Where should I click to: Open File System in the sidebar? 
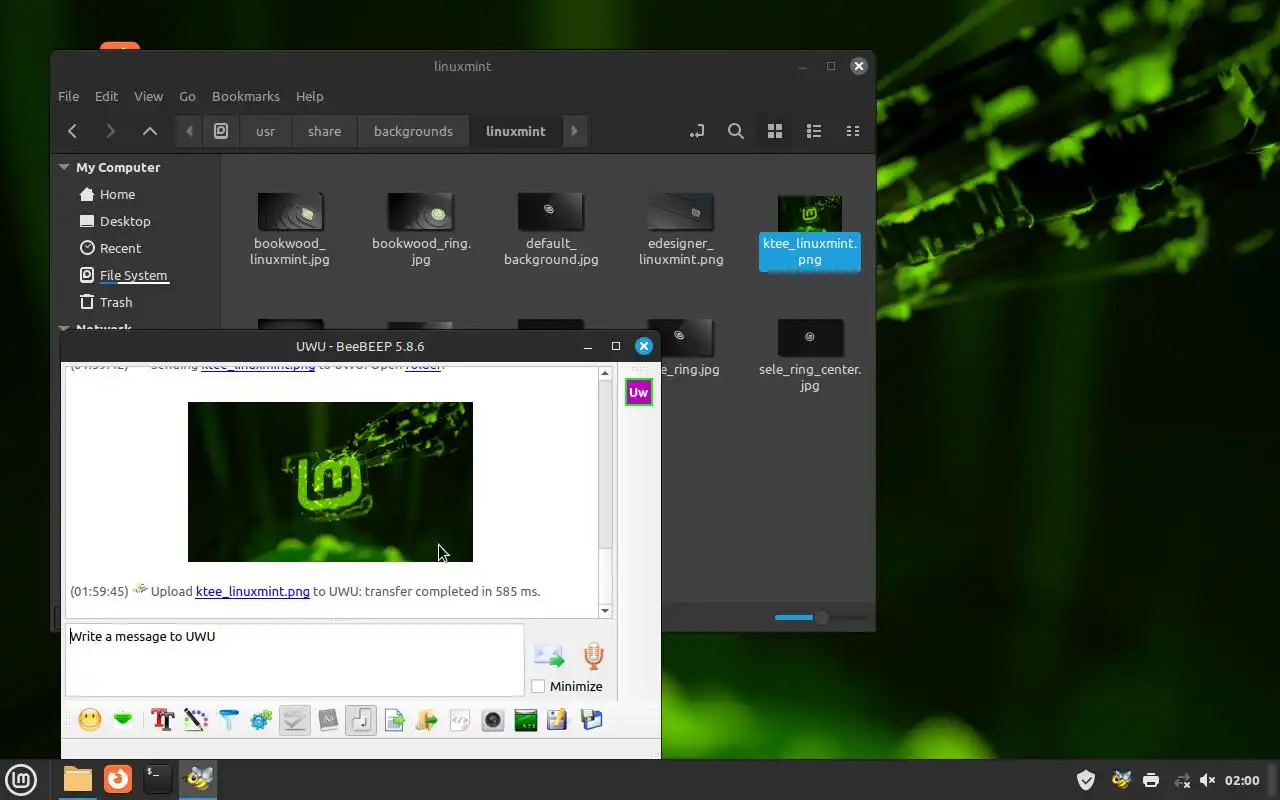tap(133, 275)
